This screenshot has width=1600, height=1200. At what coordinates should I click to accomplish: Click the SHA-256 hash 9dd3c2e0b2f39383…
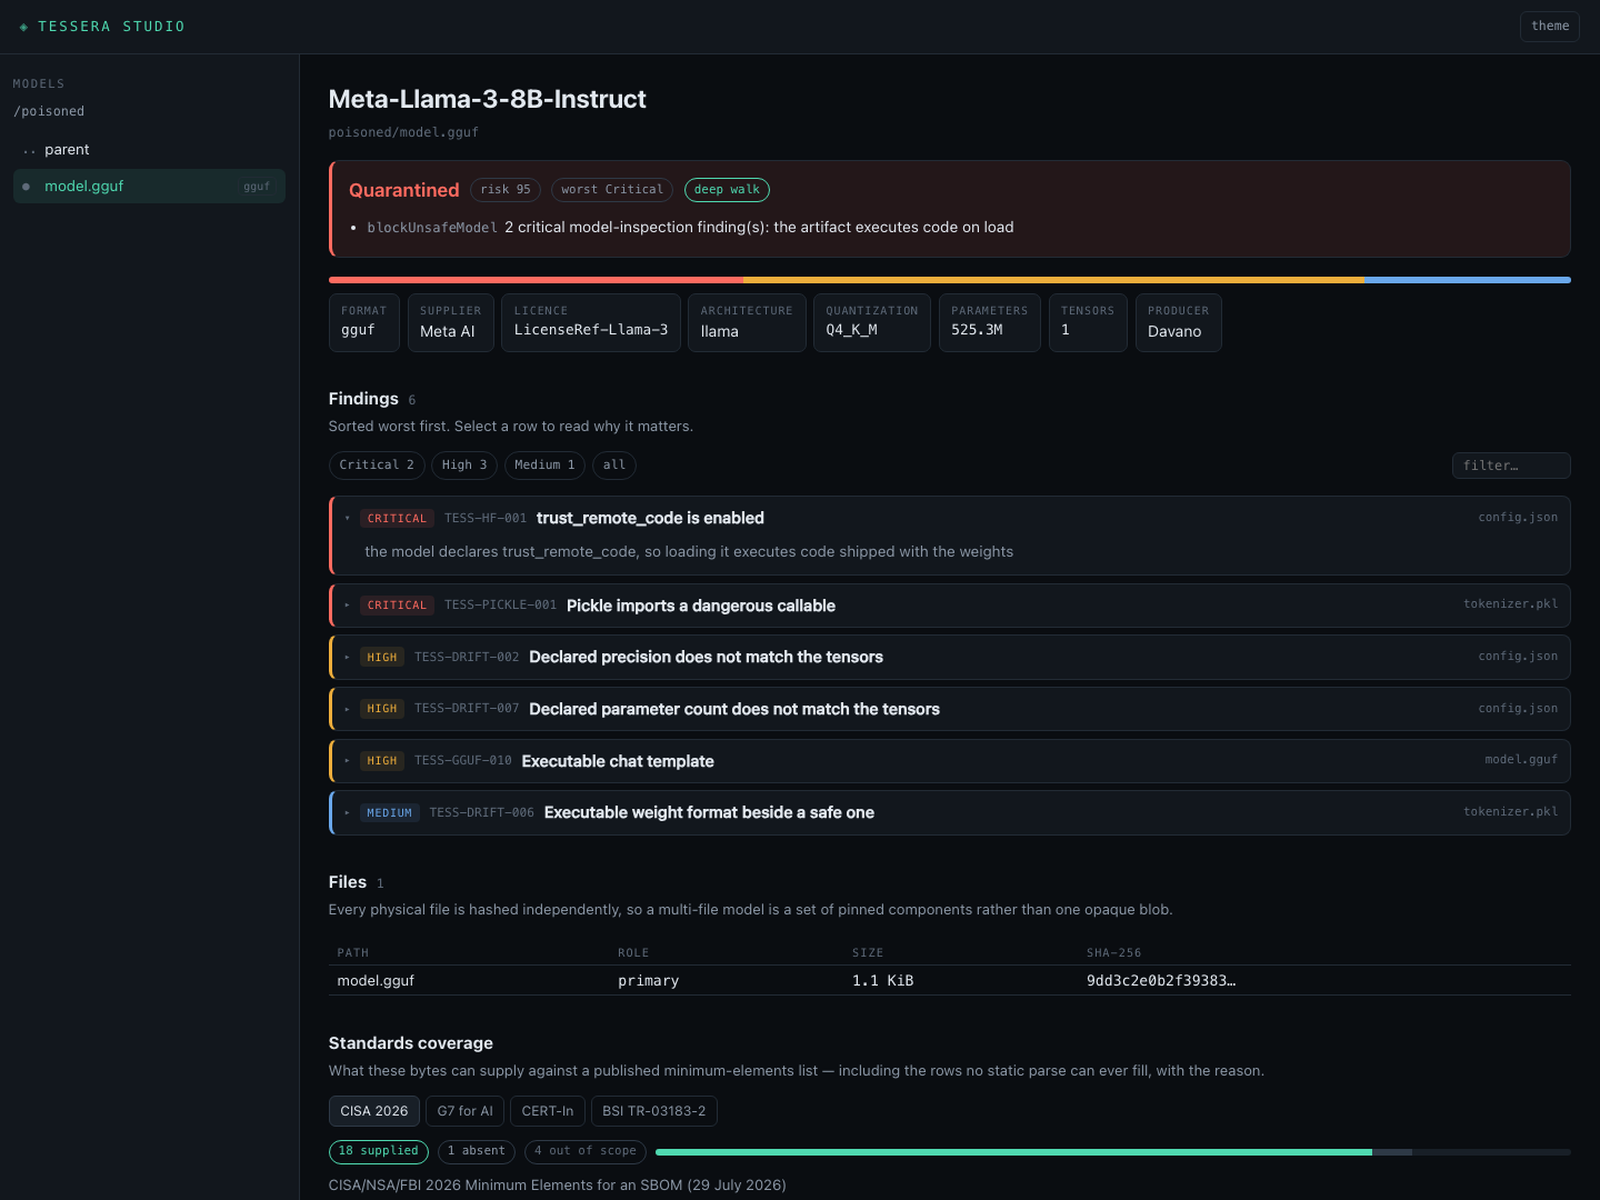click(1161, 981)
